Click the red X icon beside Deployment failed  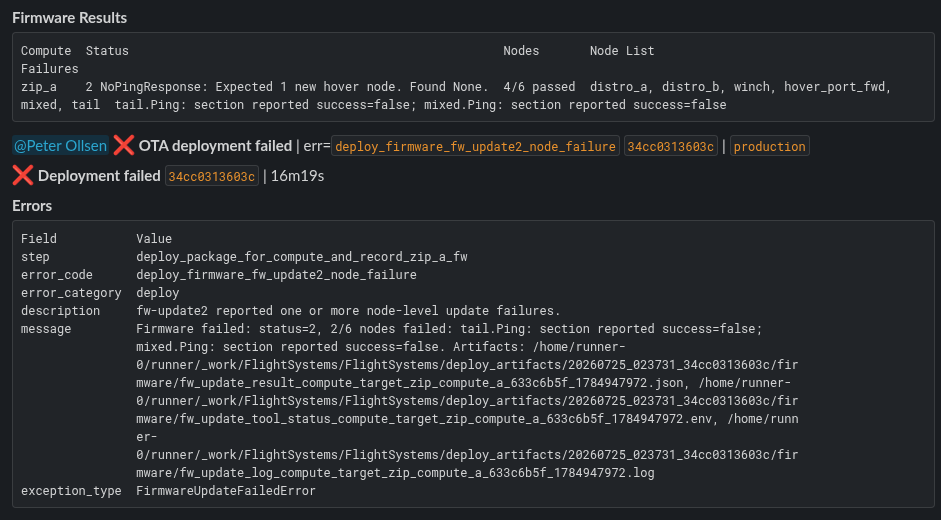coord(23,175)
